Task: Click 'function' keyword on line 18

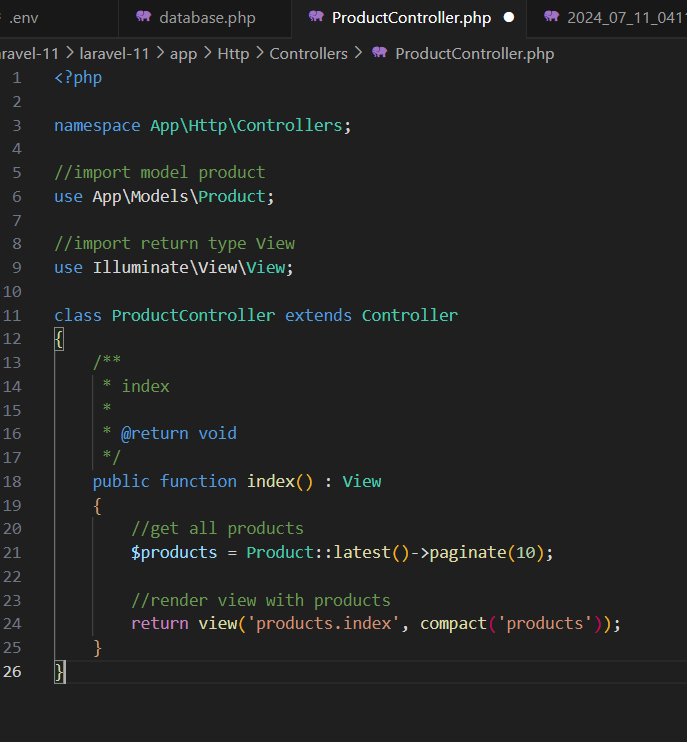Action: [198, 482]
